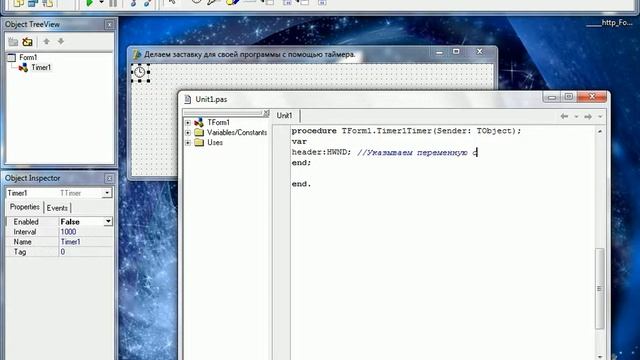The image size is (640, 360).
Task: Expand the TForm1 node in Code Explorer
Action: [x=188, y=122]
